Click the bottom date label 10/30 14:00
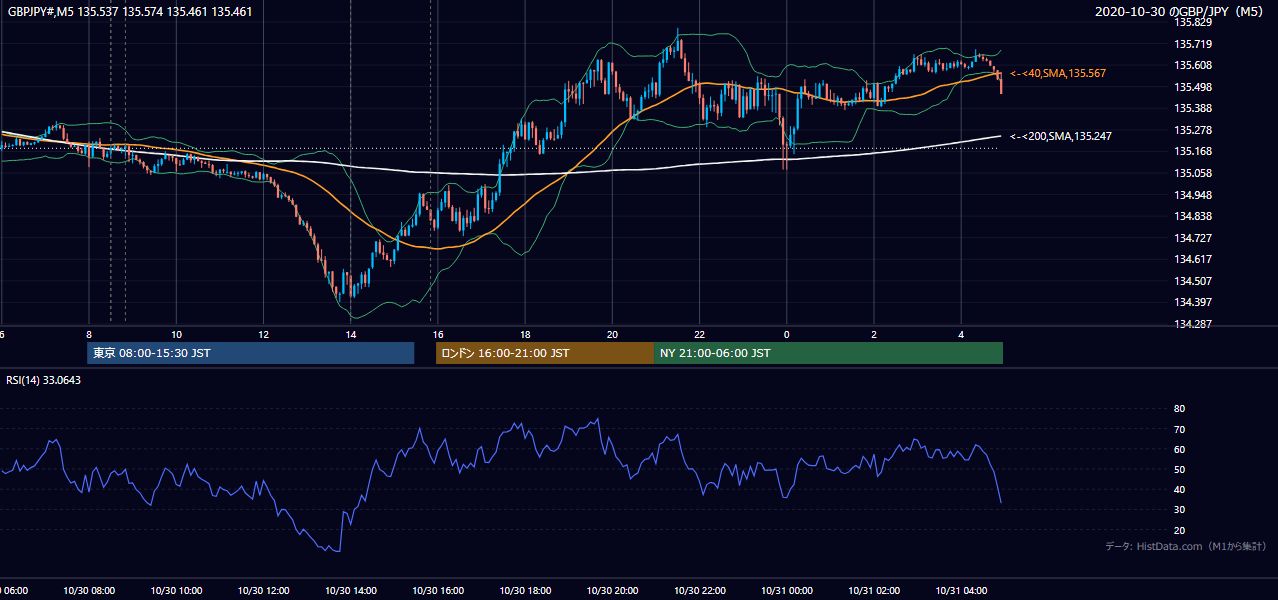Image resolution: width=1278 pixels, height=600 pixels. (350, 591)
